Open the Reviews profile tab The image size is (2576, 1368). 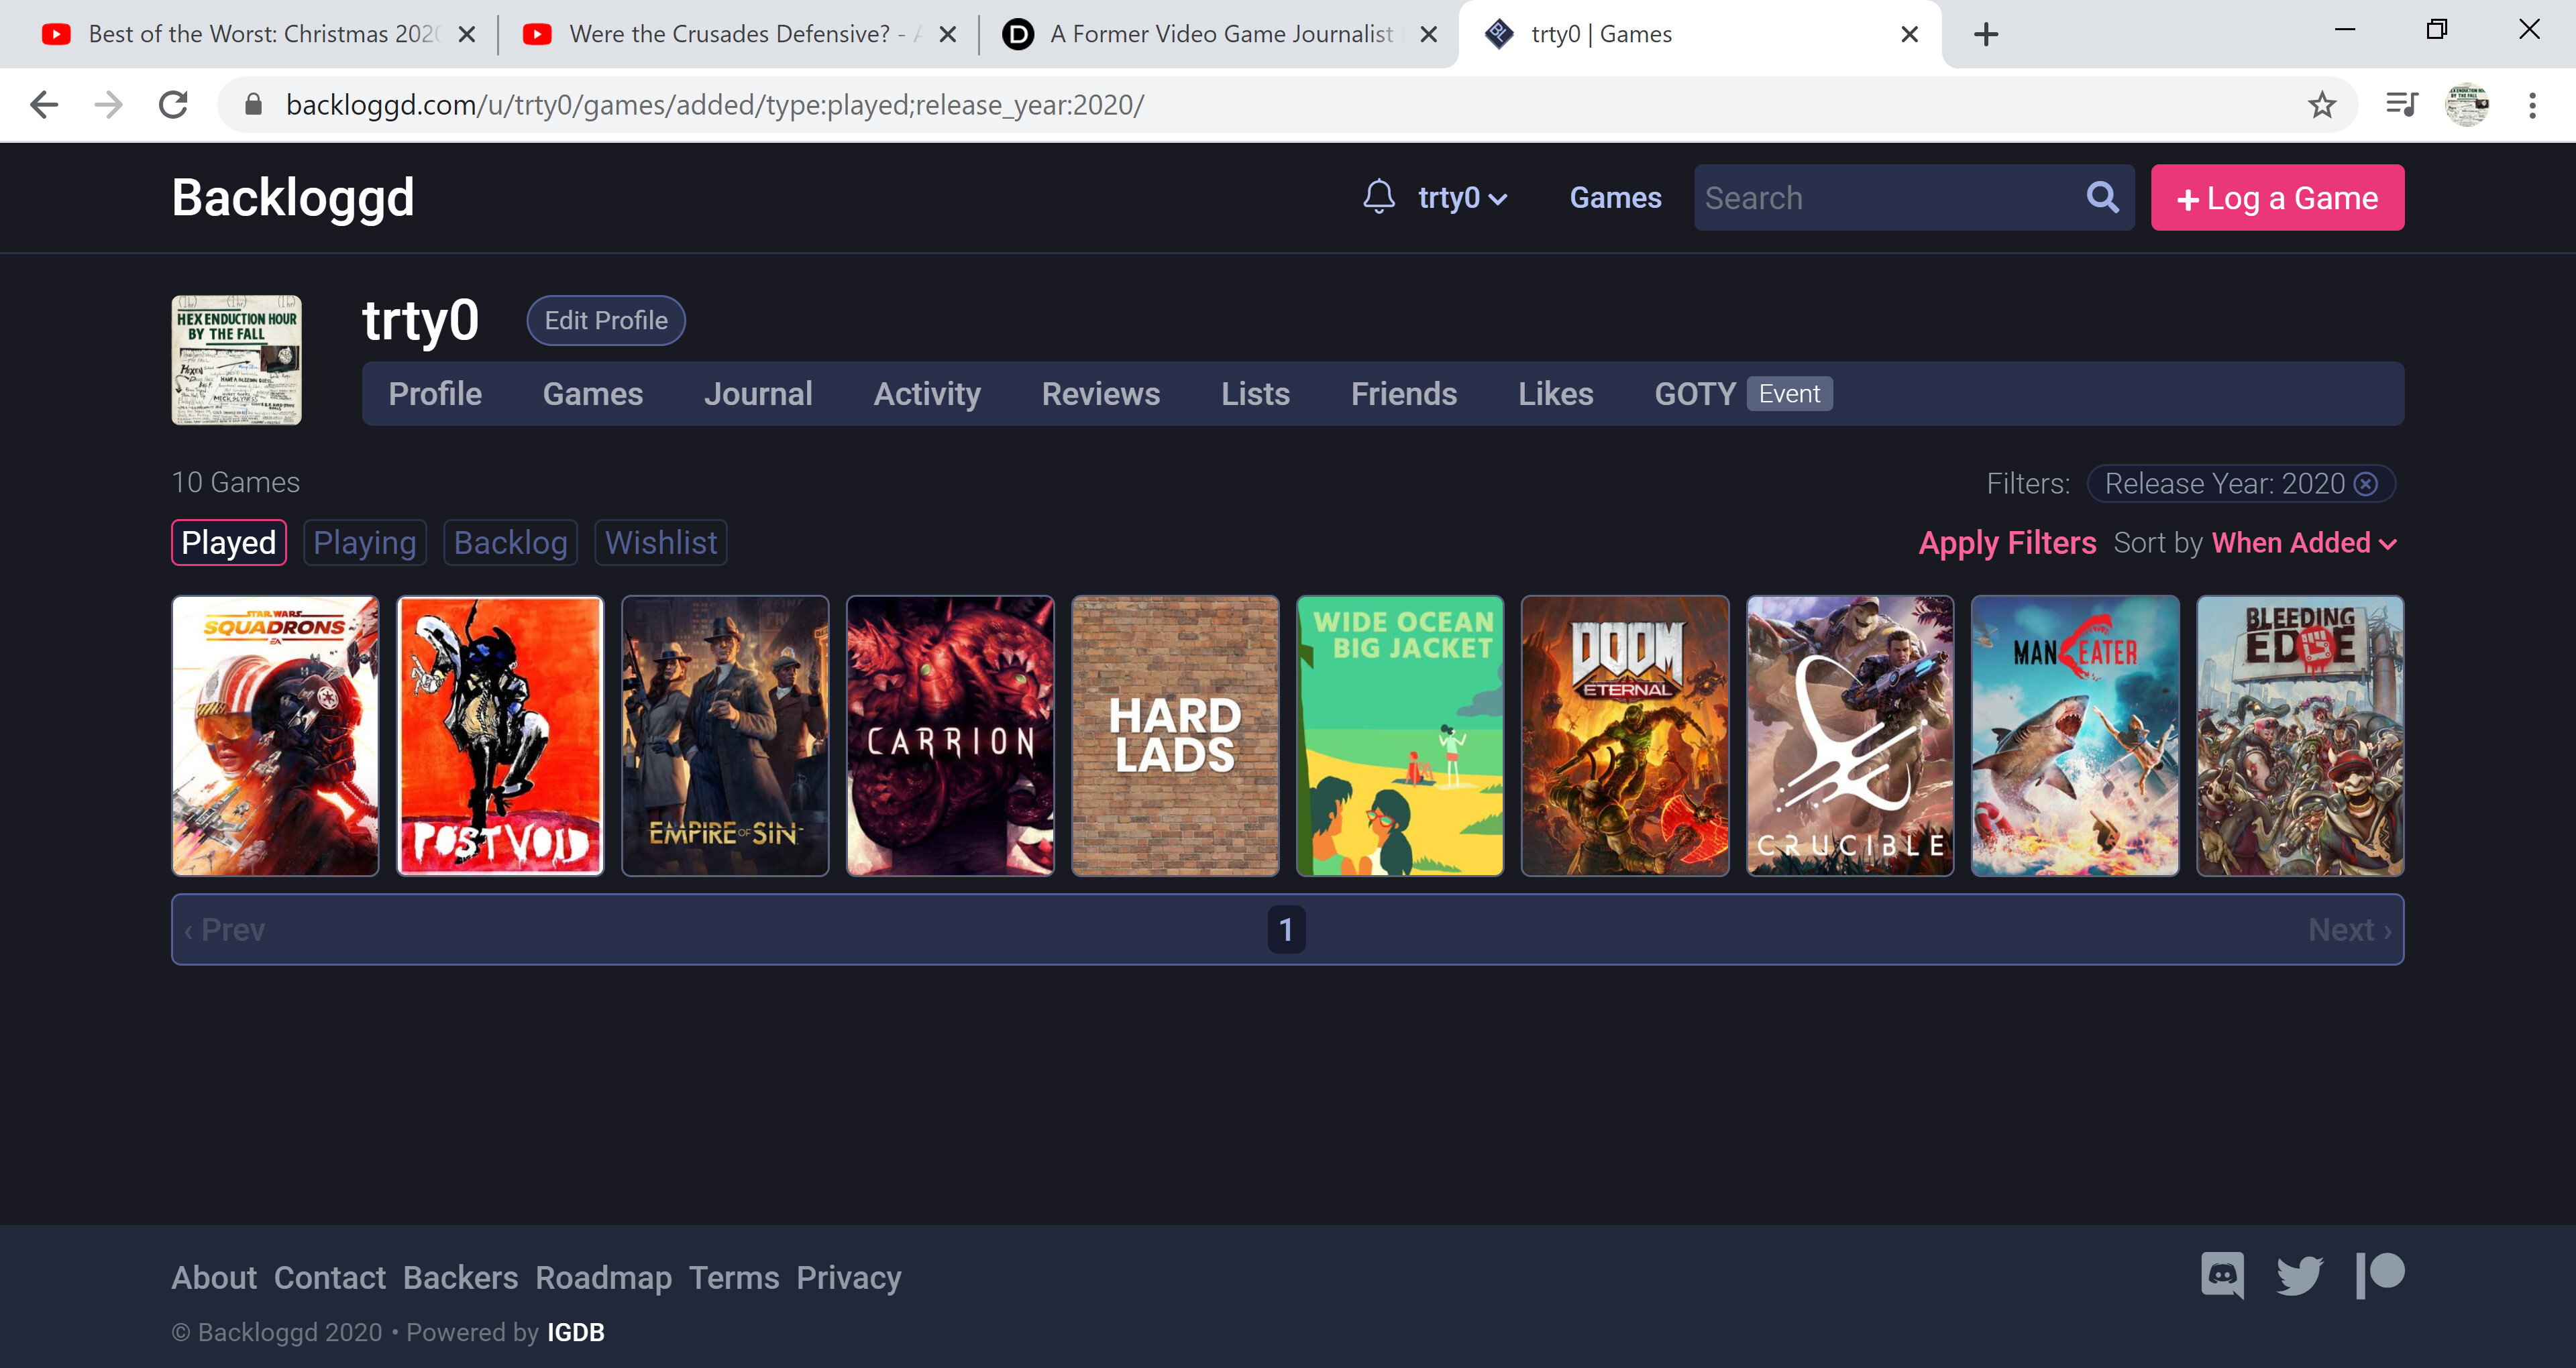coord(1100,394)
